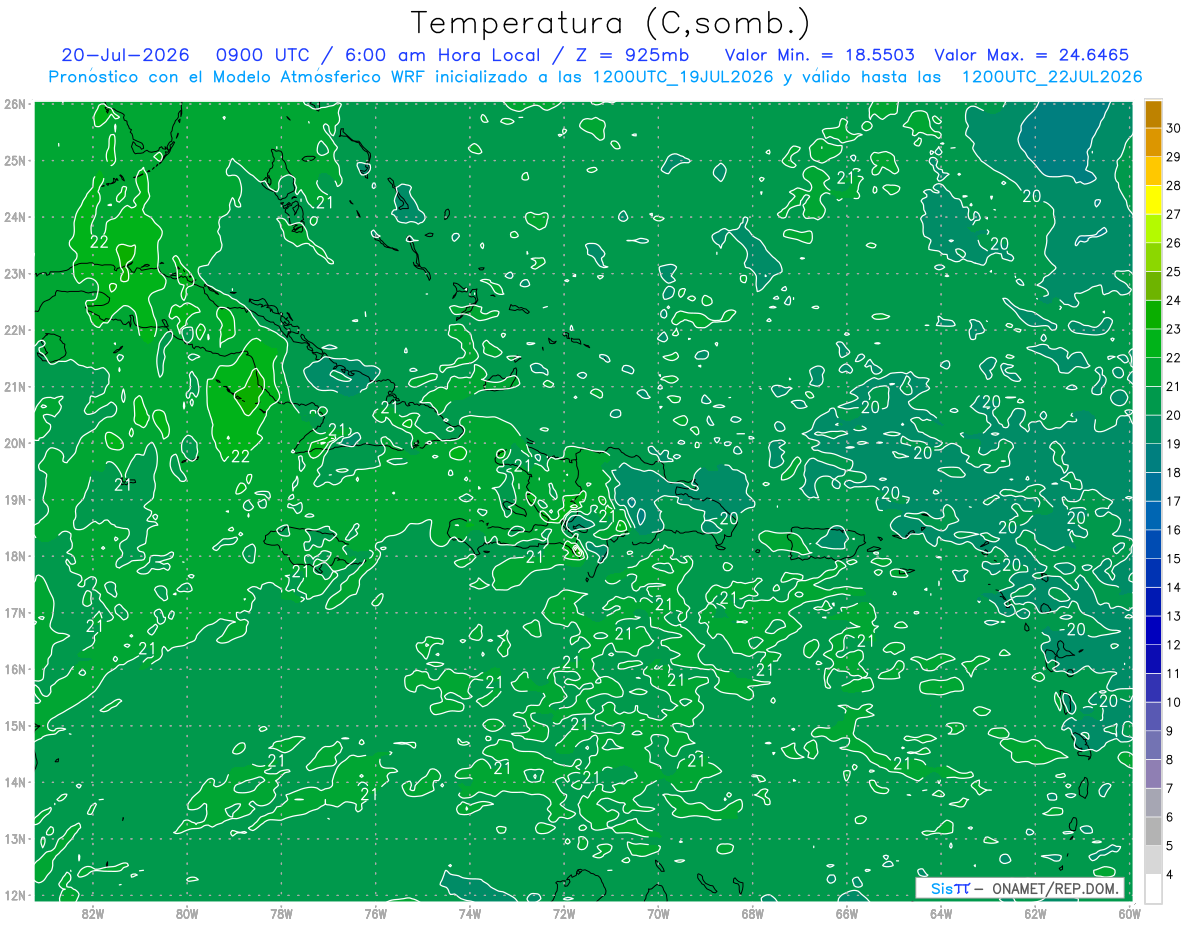Click the latitude axis label "12N"
This screenshot has width=1200, height=927.
[x=15, y=895]
